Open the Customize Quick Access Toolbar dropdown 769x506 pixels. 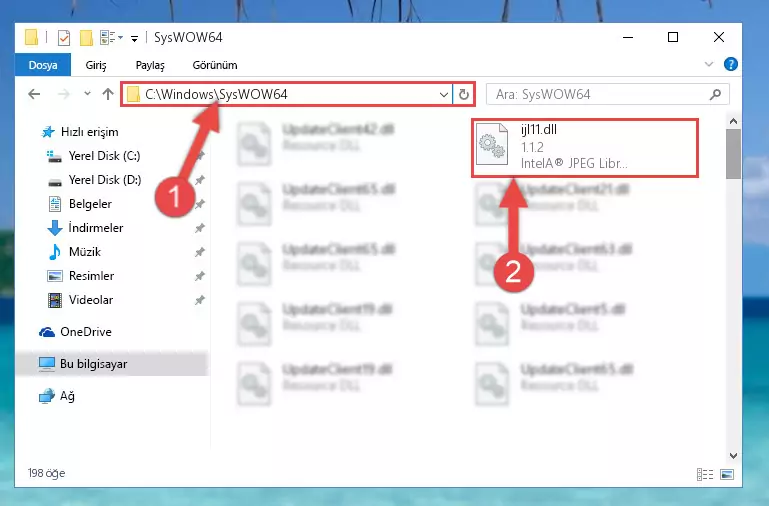pyautogui.click(x=134, y=38)
